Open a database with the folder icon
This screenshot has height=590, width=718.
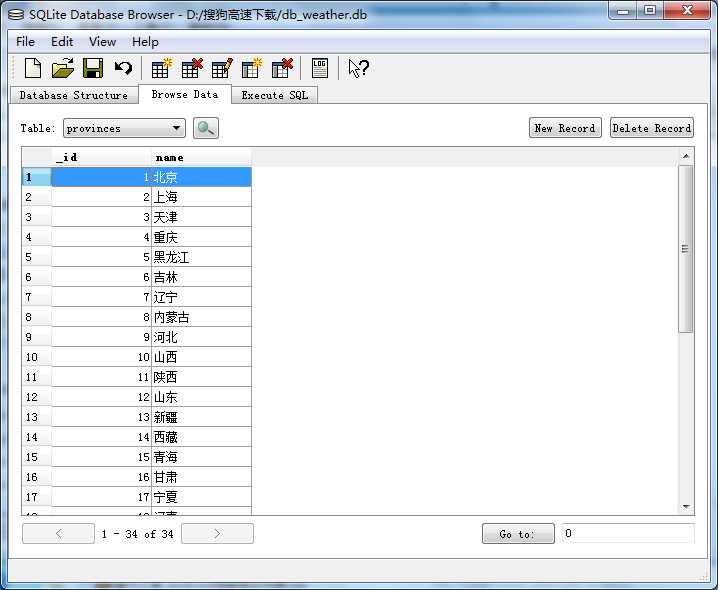[x=63, y=69]
